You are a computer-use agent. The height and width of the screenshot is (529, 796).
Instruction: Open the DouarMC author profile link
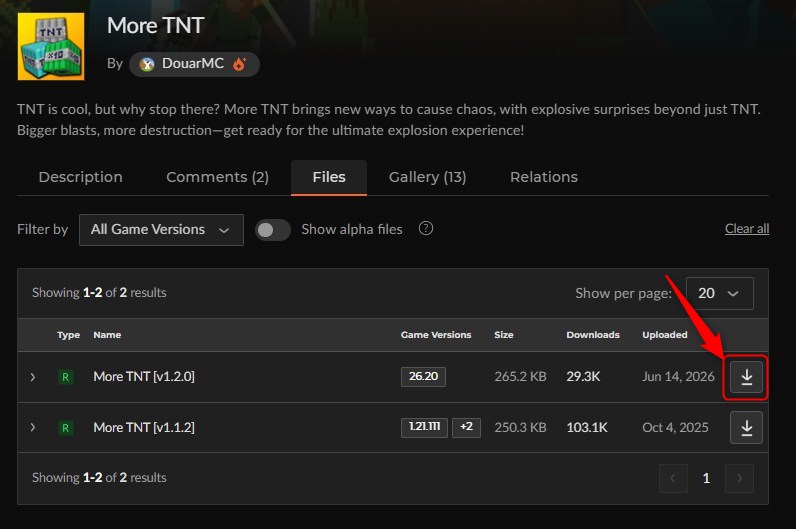click(193, 63)
